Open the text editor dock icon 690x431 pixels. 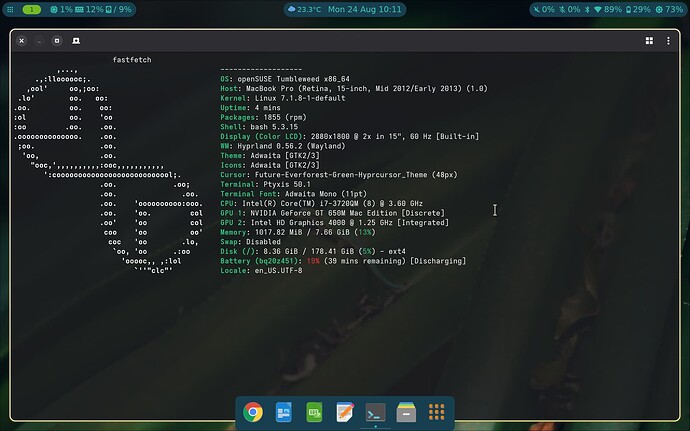[x=345, y=413]
